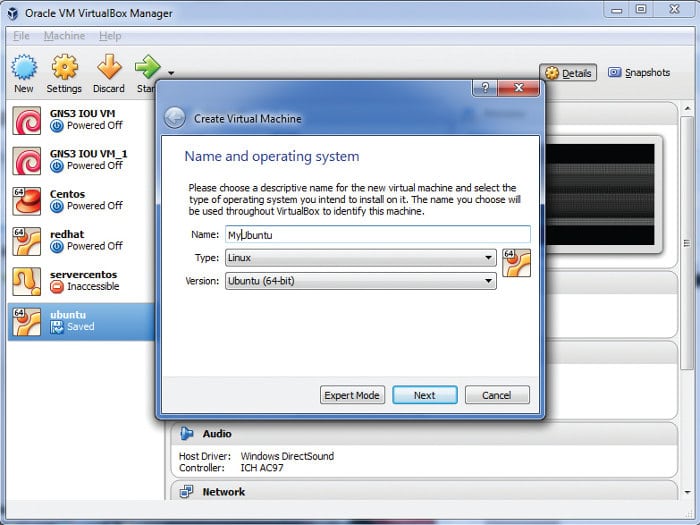Switch to the Details view
The height and width of the screenshot is (525, 700).
pyautogui.click(x=568, y=73)
